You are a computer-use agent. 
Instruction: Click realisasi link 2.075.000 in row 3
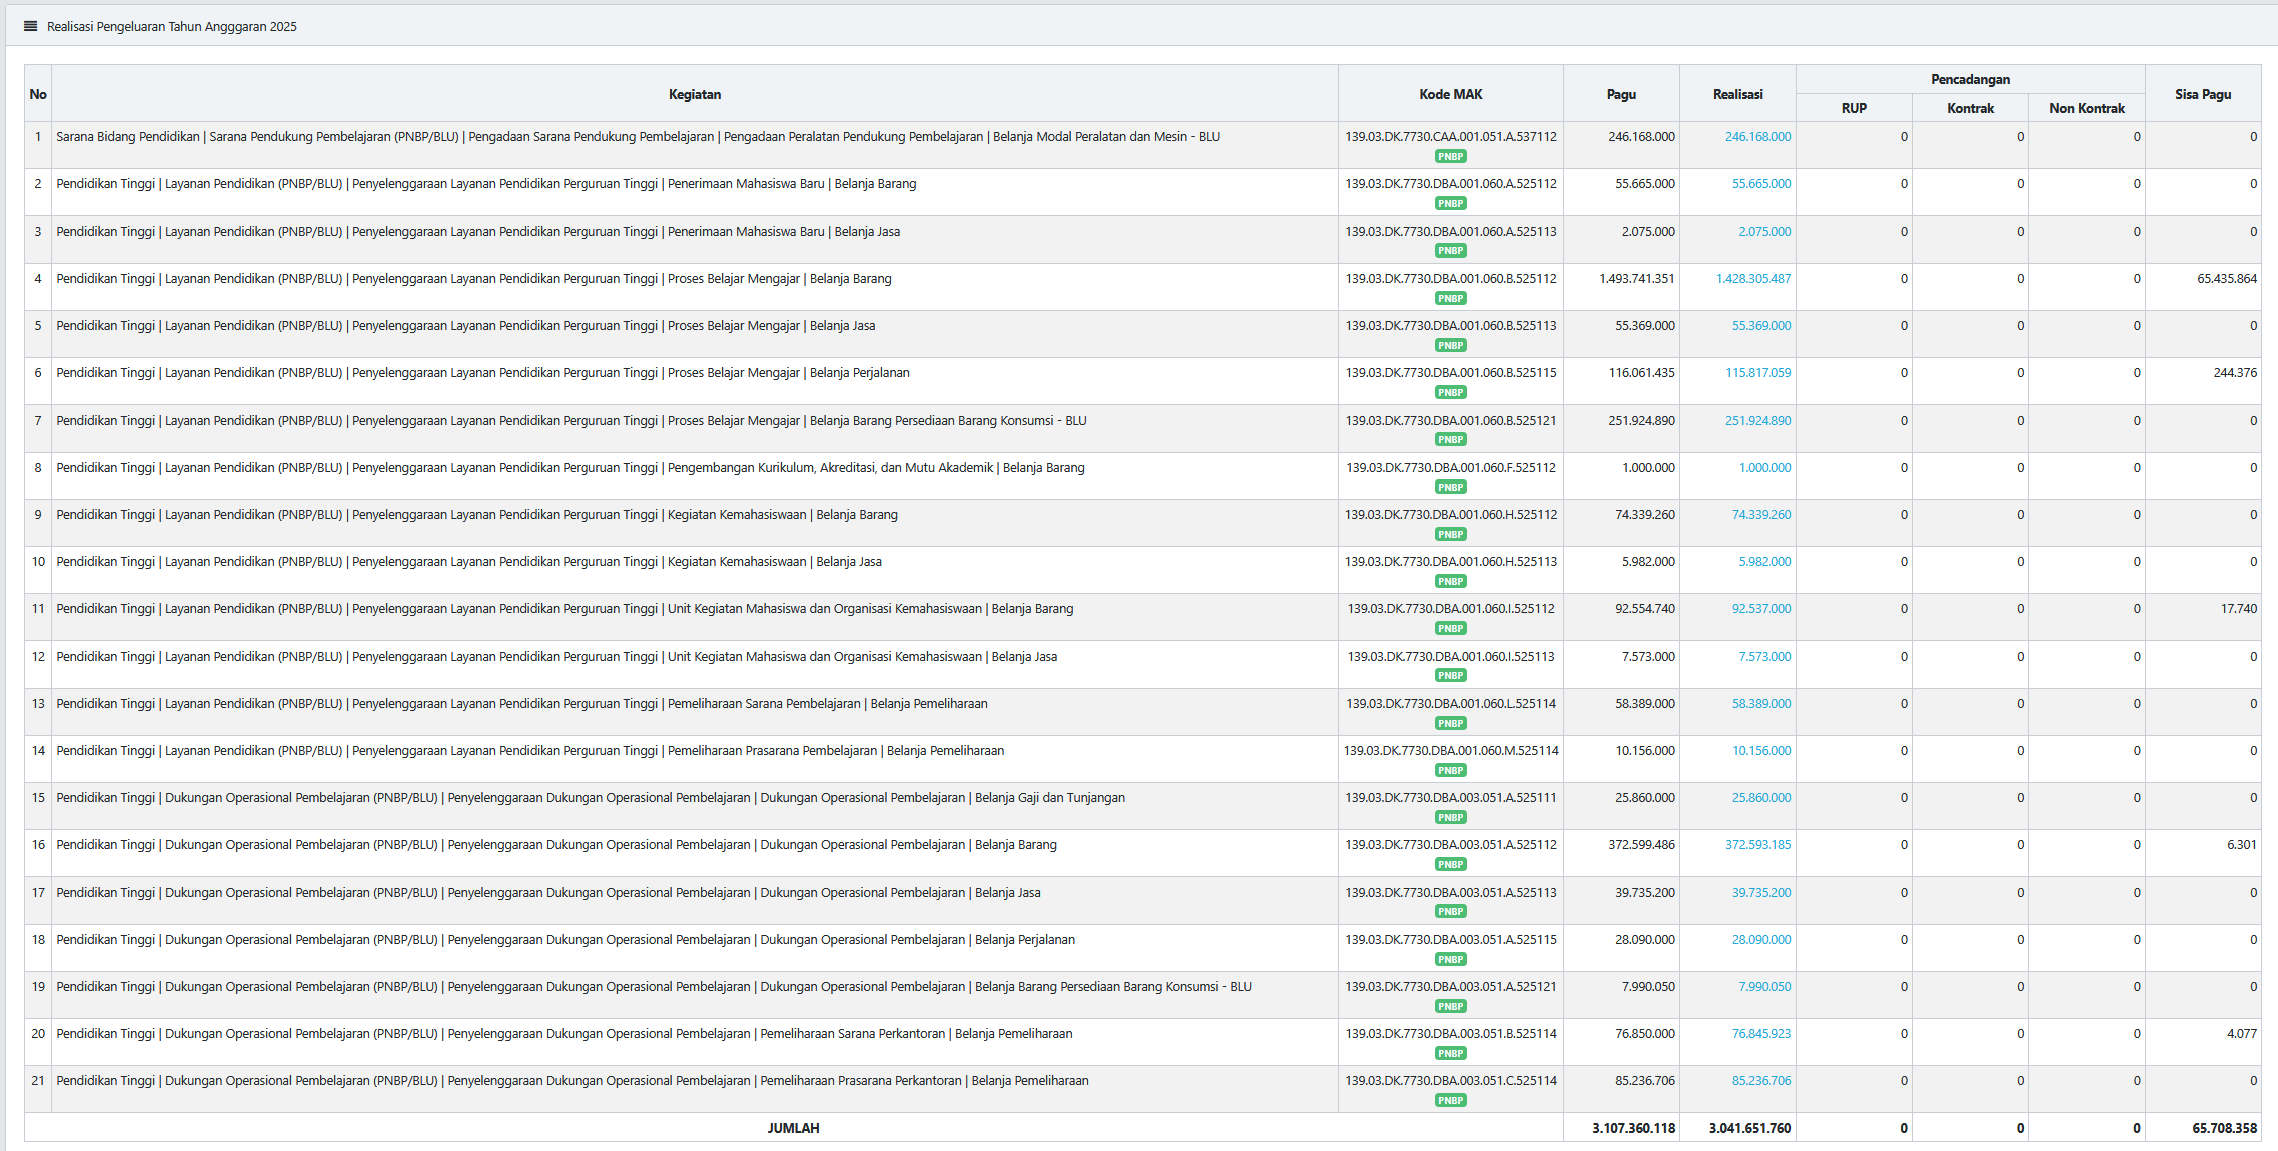pyautogui.click(x=1764, y=232)
